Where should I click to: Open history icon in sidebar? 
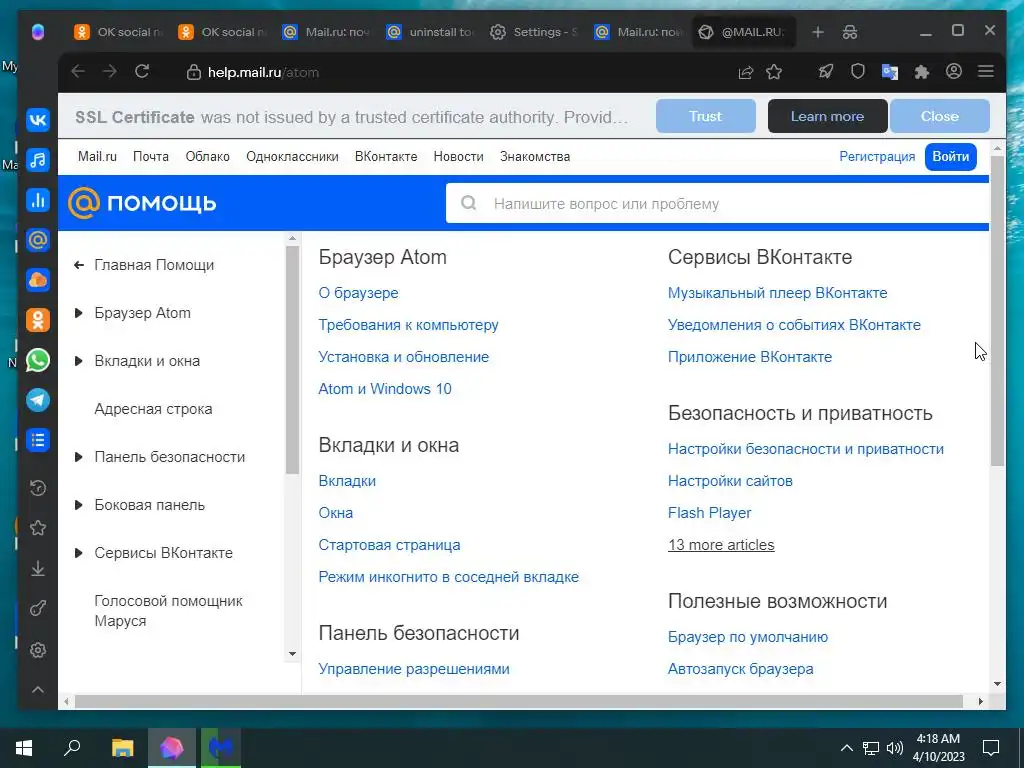click(x=38, y=487)
